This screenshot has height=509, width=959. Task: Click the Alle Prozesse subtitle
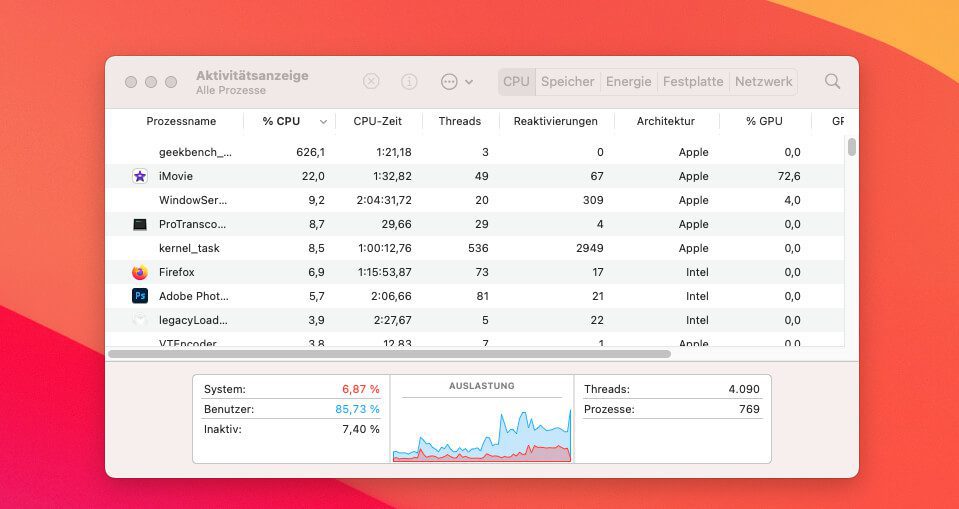(x=231, y=91)
